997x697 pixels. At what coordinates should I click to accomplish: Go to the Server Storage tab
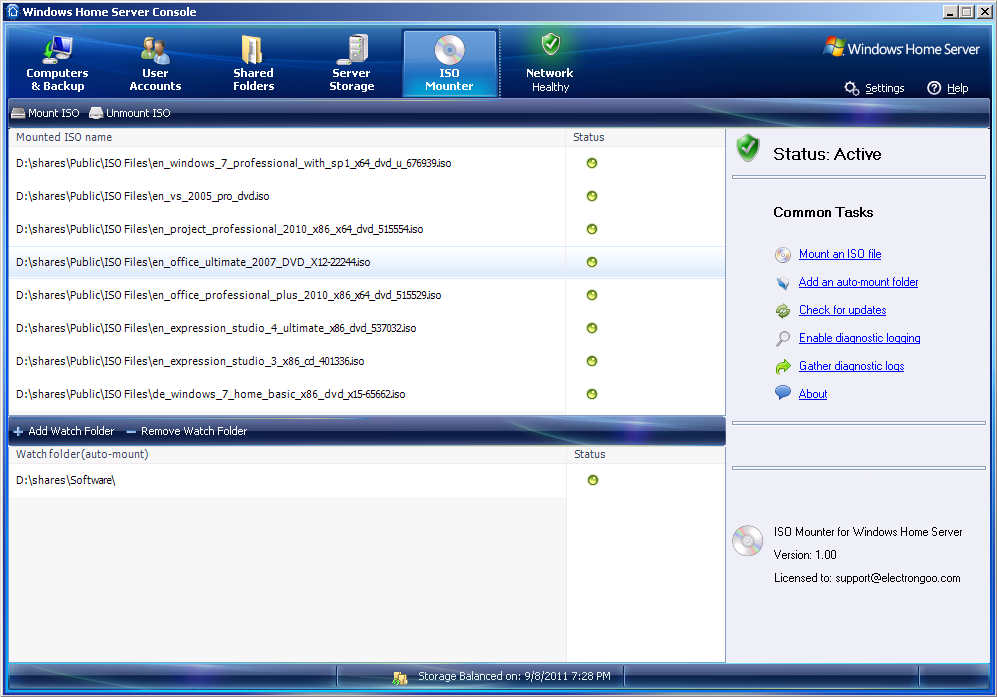pos(352,64)
